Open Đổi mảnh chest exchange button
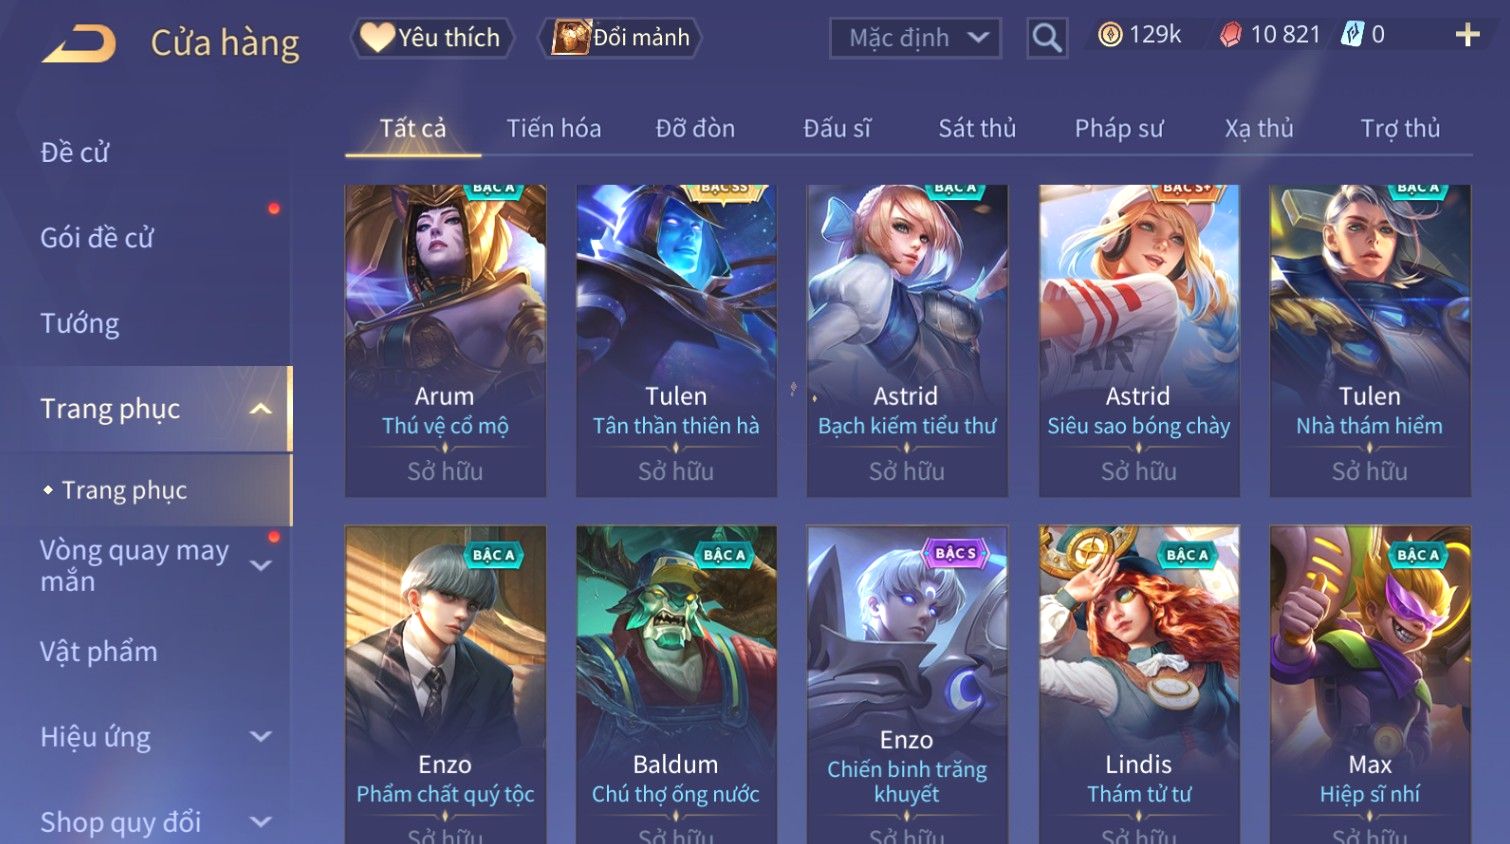This screenshot has height=844, width=1510. coord(620,38)
